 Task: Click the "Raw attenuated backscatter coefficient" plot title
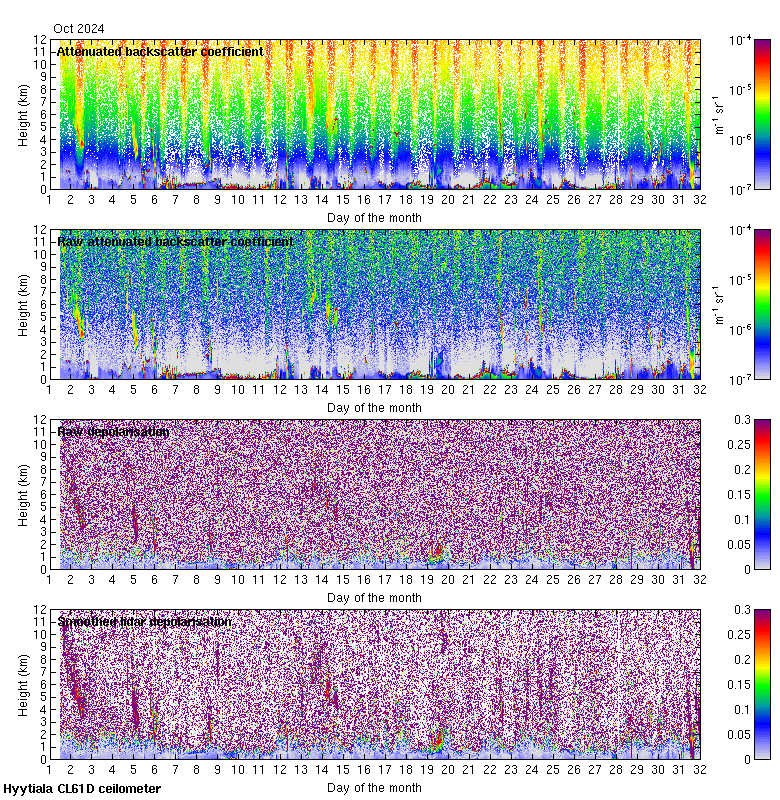(x=175, y=241)
